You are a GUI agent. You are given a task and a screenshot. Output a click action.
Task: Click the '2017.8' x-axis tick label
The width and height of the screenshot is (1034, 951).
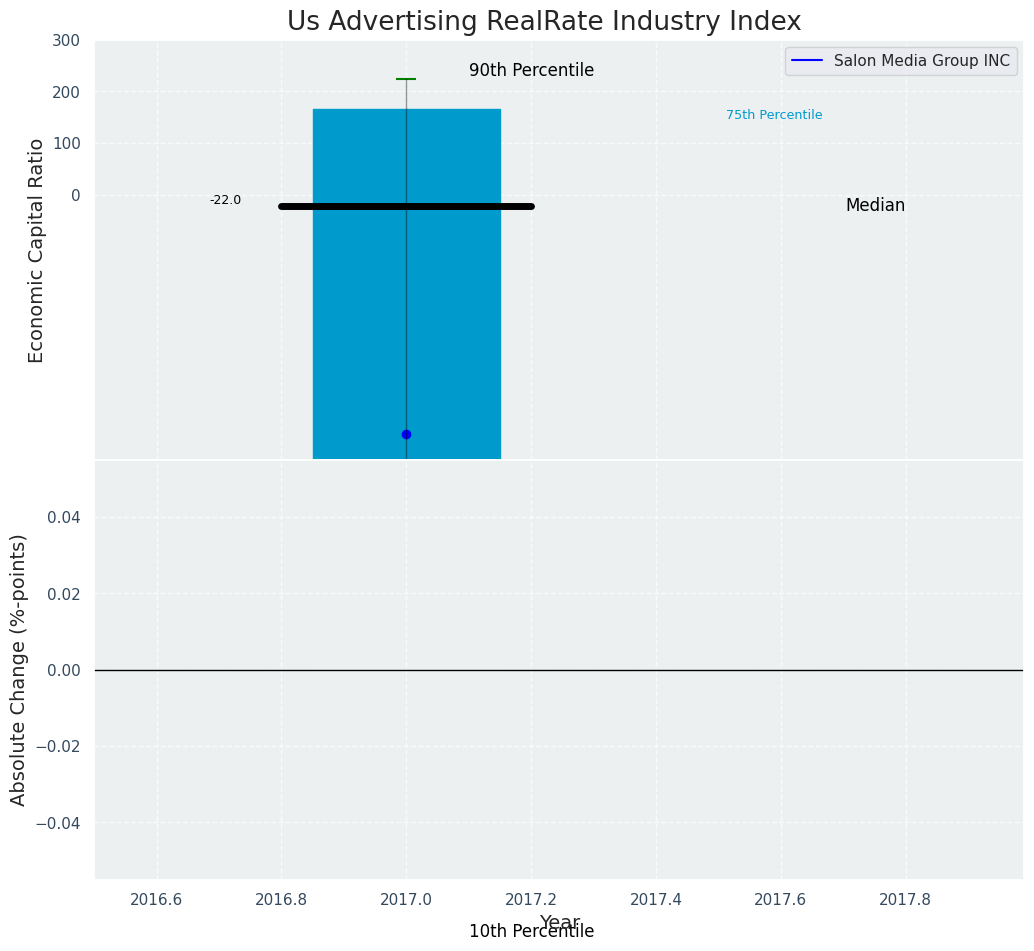coord(905,900)
